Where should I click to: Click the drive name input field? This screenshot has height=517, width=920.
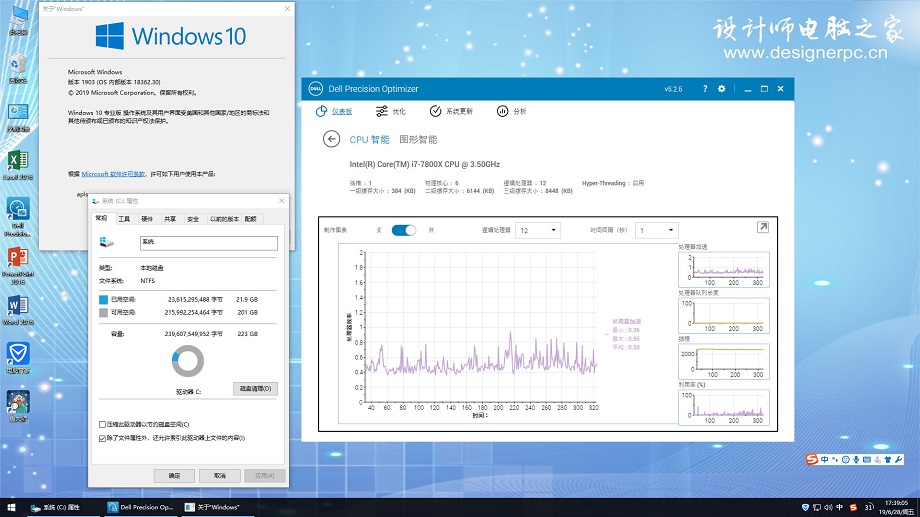point(209,243)
